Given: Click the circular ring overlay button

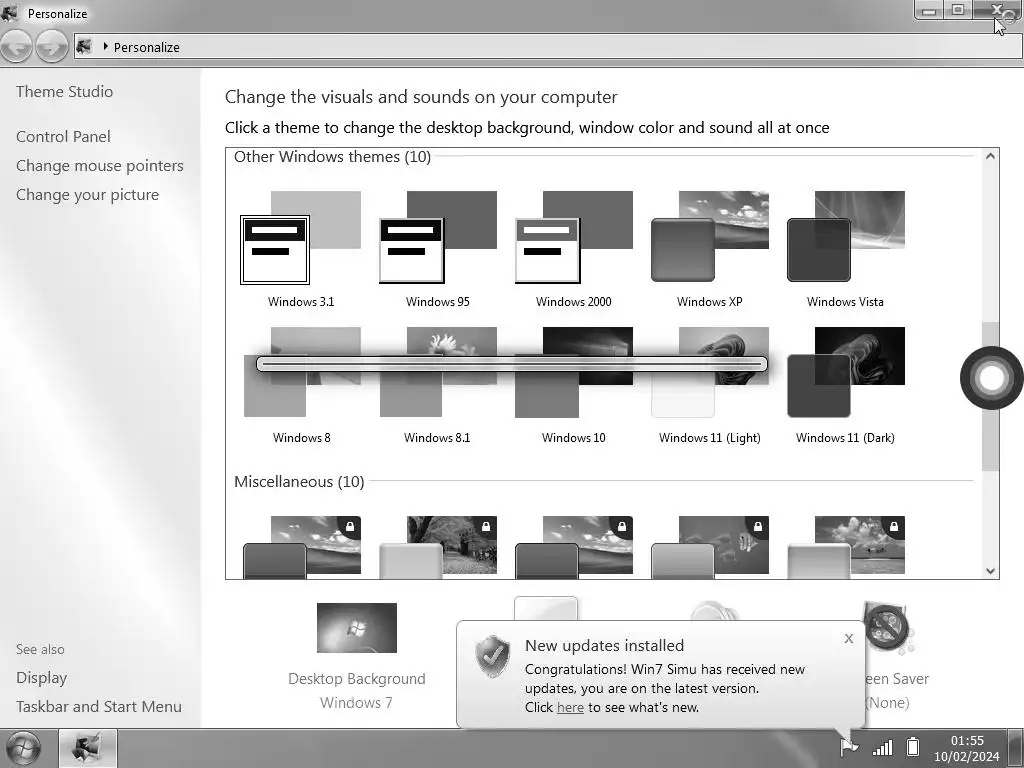Looking at the screenshot, I should coord(991,378).
